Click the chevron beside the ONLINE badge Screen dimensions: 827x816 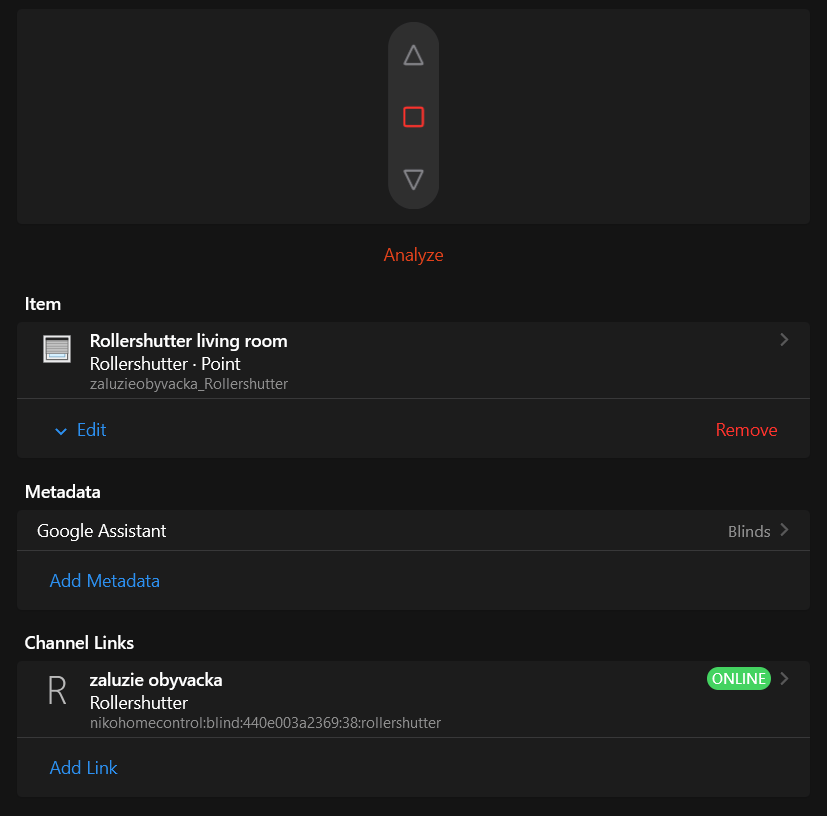(784, 679)
